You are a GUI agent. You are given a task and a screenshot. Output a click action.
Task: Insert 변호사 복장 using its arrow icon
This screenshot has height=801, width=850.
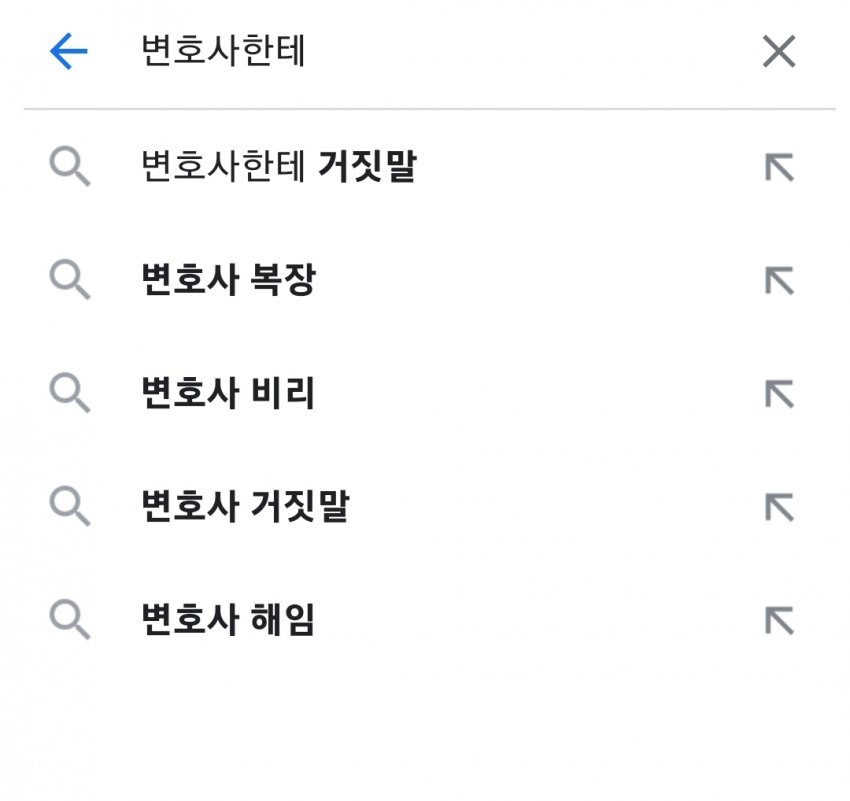[778, 281]
